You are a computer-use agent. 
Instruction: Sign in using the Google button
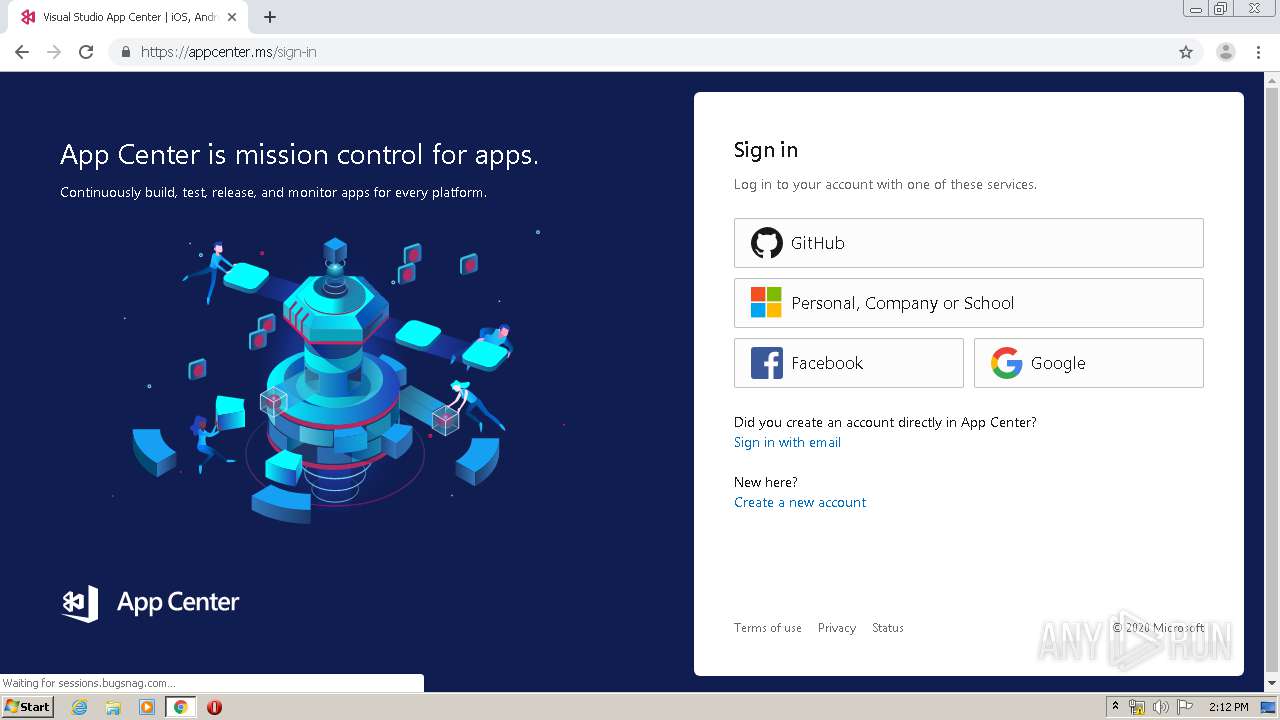[x=1088, y=363]
